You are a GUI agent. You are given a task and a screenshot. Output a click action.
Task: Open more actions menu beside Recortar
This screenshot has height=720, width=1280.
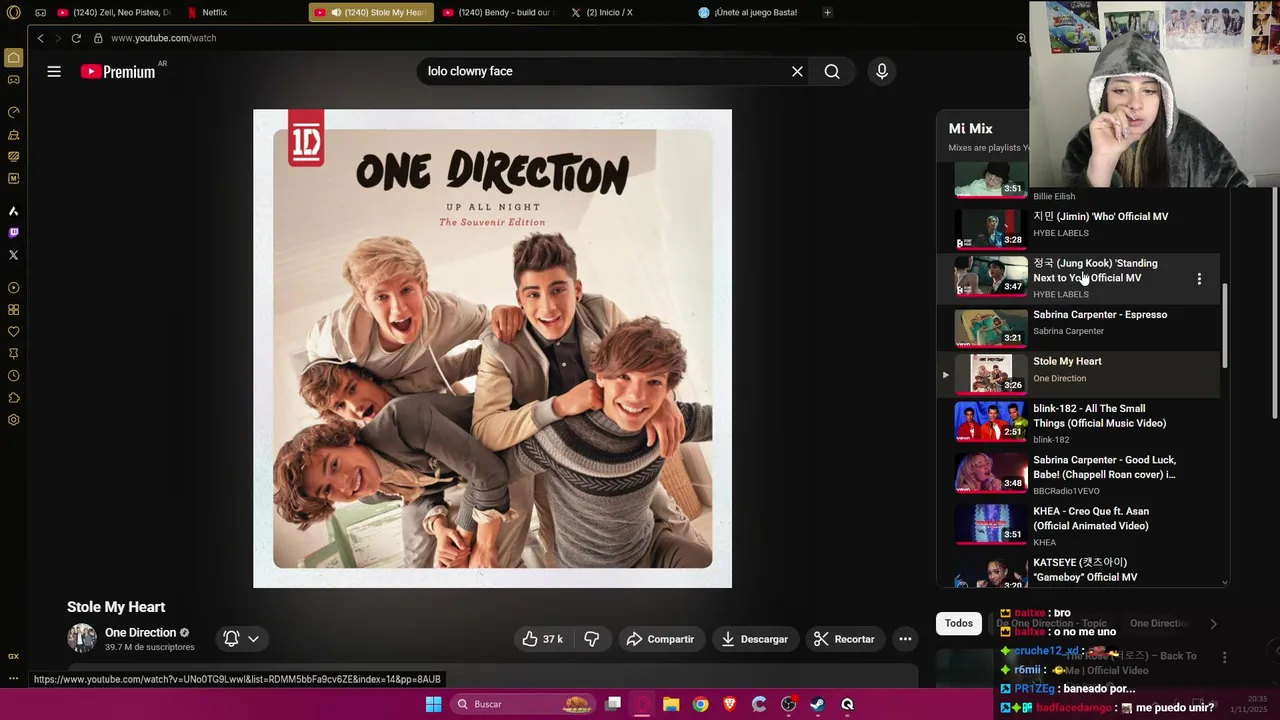(905, 639)
